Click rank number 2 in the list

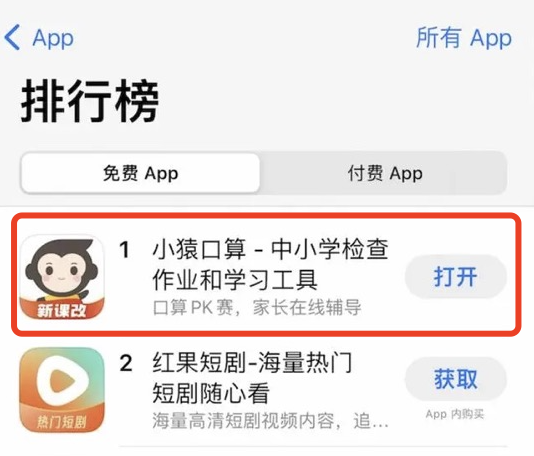pos(126,363)
